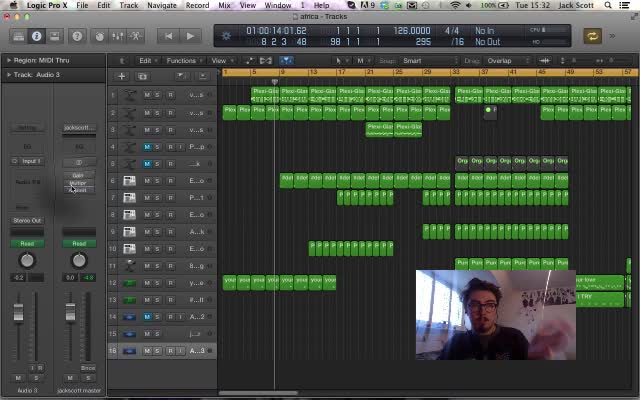Toggle the Inspector info icon
This screenshot has height=400, width=640.
point(37,36)
